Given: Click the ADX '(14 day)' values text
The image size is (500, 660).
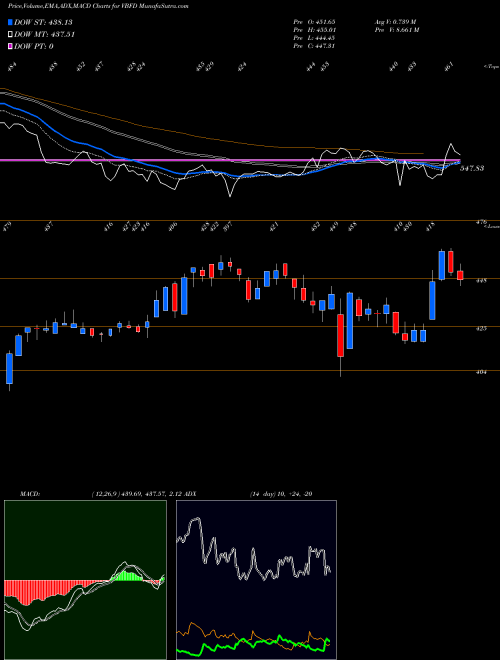Looking at the screenshot, I should coord(281,494).
